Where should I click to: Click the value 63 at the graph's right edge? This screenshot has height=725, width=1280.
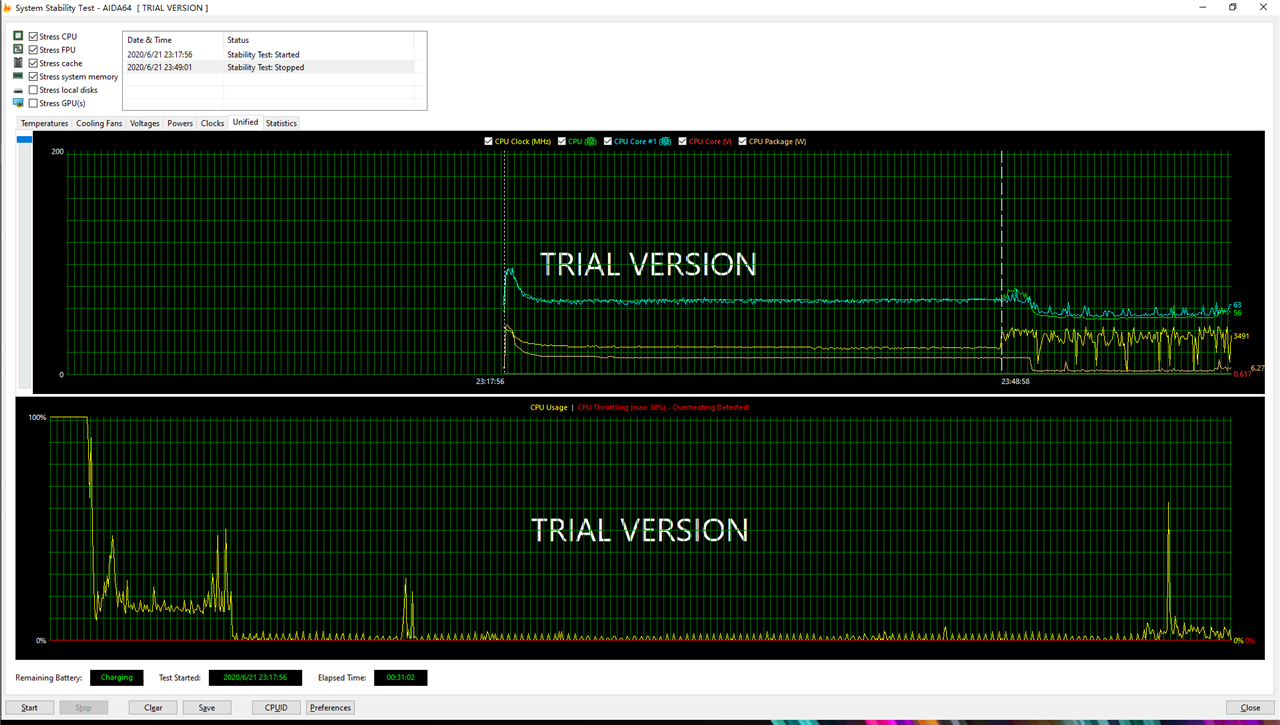coord(1237,305)
